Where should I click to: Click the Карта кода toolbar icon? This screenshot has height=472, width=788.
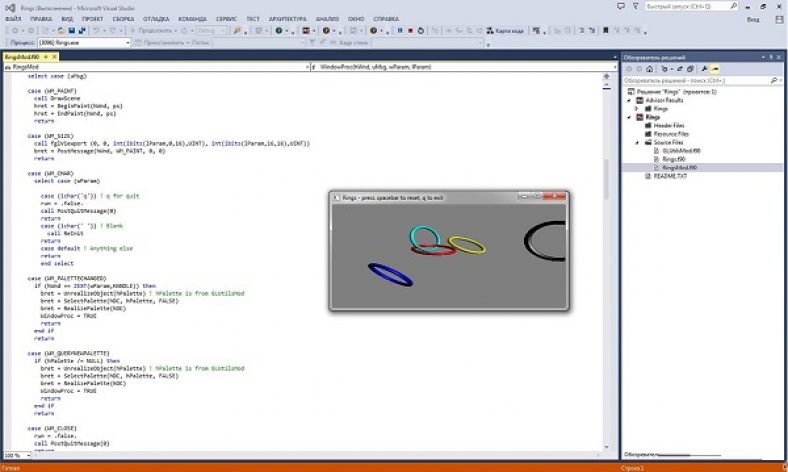pos(505,31)
